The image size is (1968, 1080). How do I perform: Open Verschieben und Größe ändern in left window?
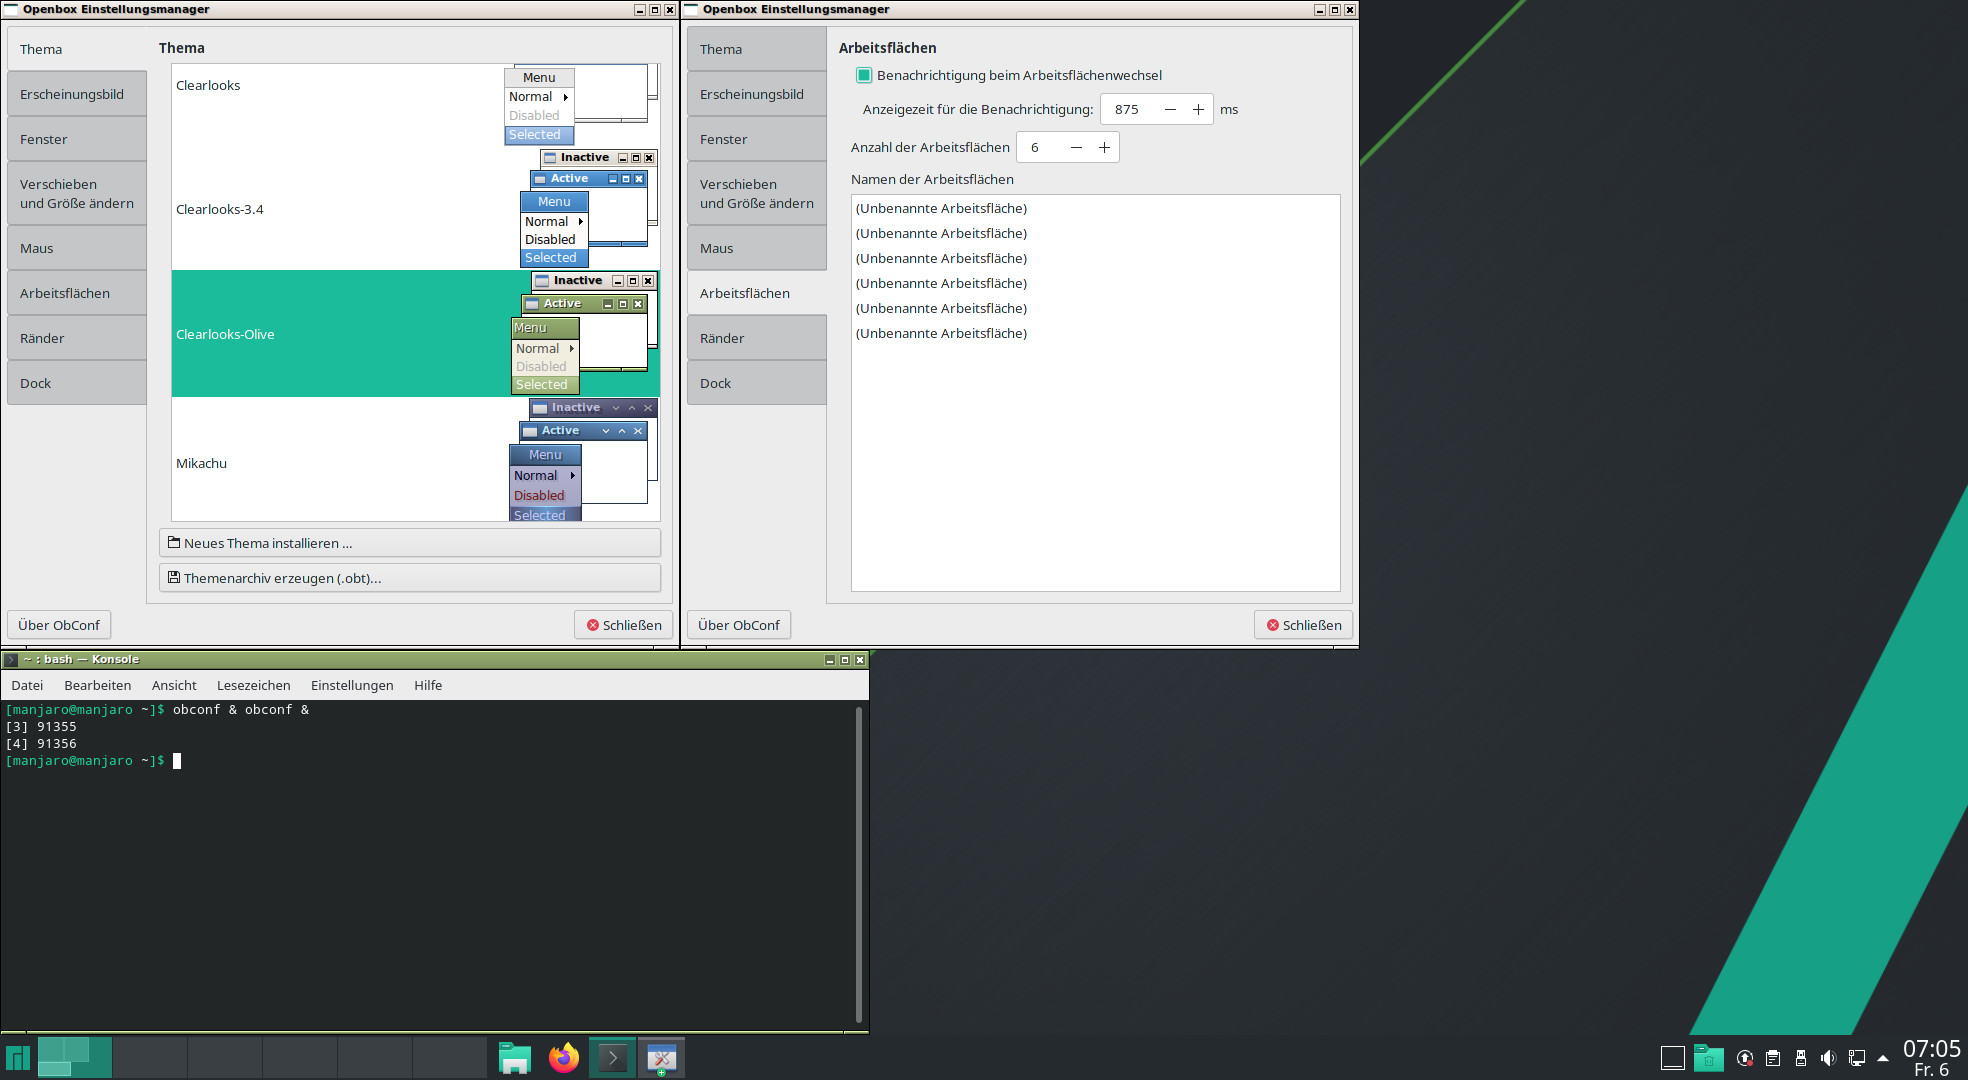(x=77, y=193)
